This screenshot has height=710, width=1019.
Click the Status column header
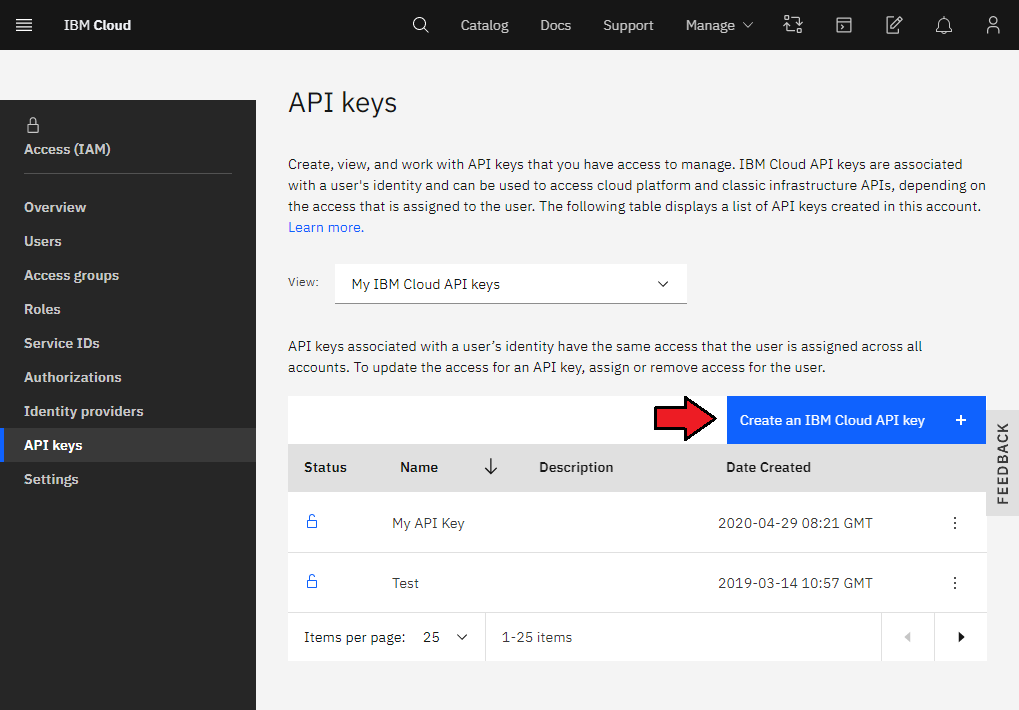[326, 467]
